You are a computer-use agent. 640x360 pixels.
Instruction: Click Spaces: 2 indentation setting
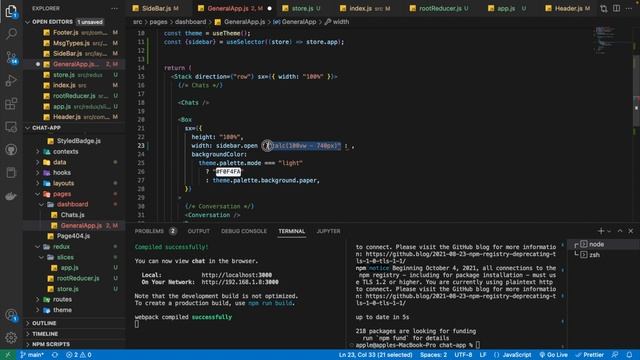[433, 355]
